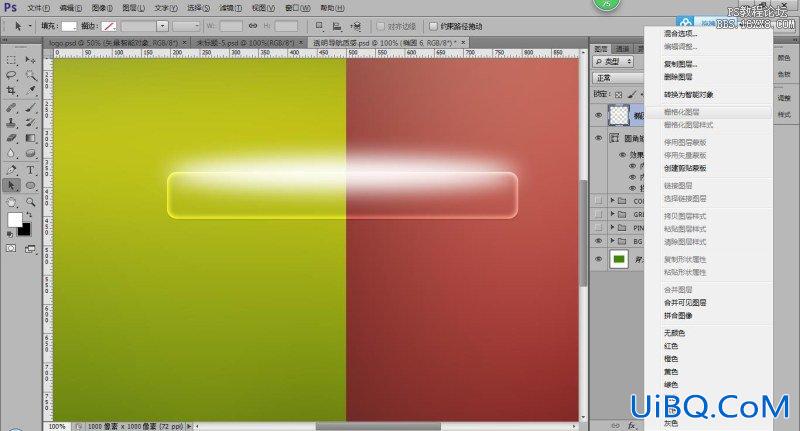800x431 pixels.
Task: Select the Clone Stamp tool
Action: [x=11, y=123]
